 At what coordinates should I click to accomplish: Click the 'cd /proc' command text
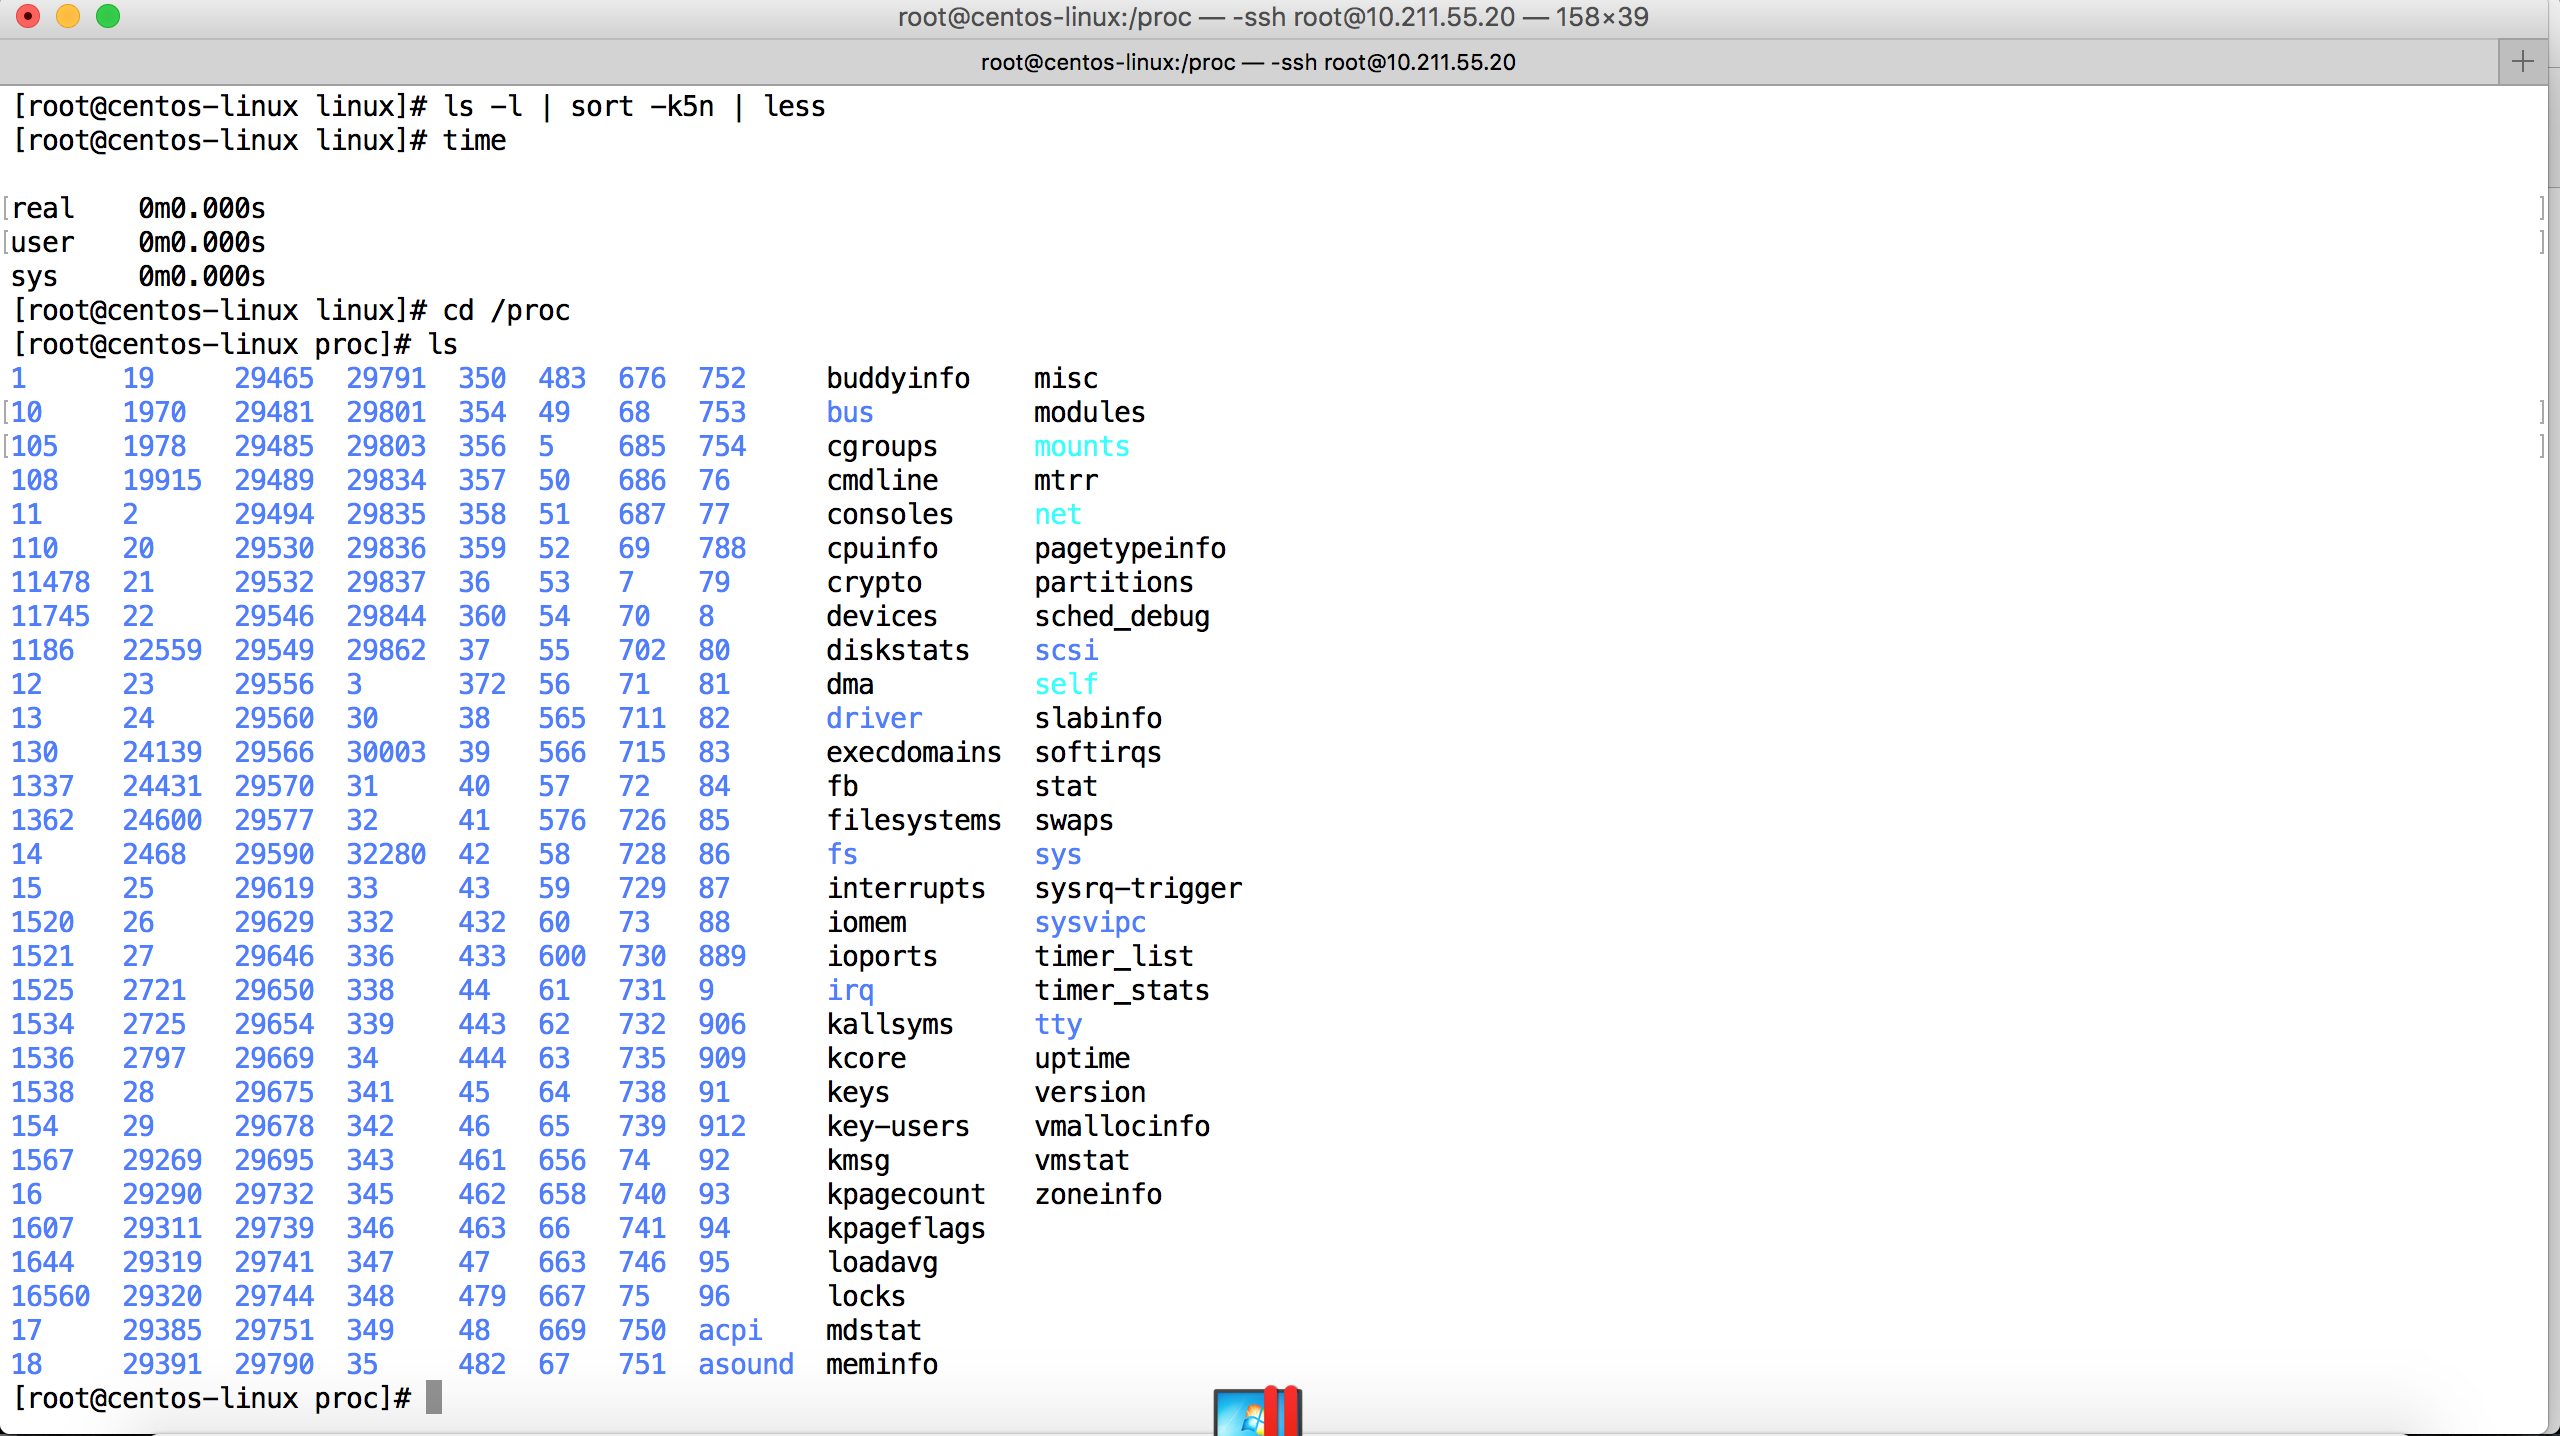point(506,310)
